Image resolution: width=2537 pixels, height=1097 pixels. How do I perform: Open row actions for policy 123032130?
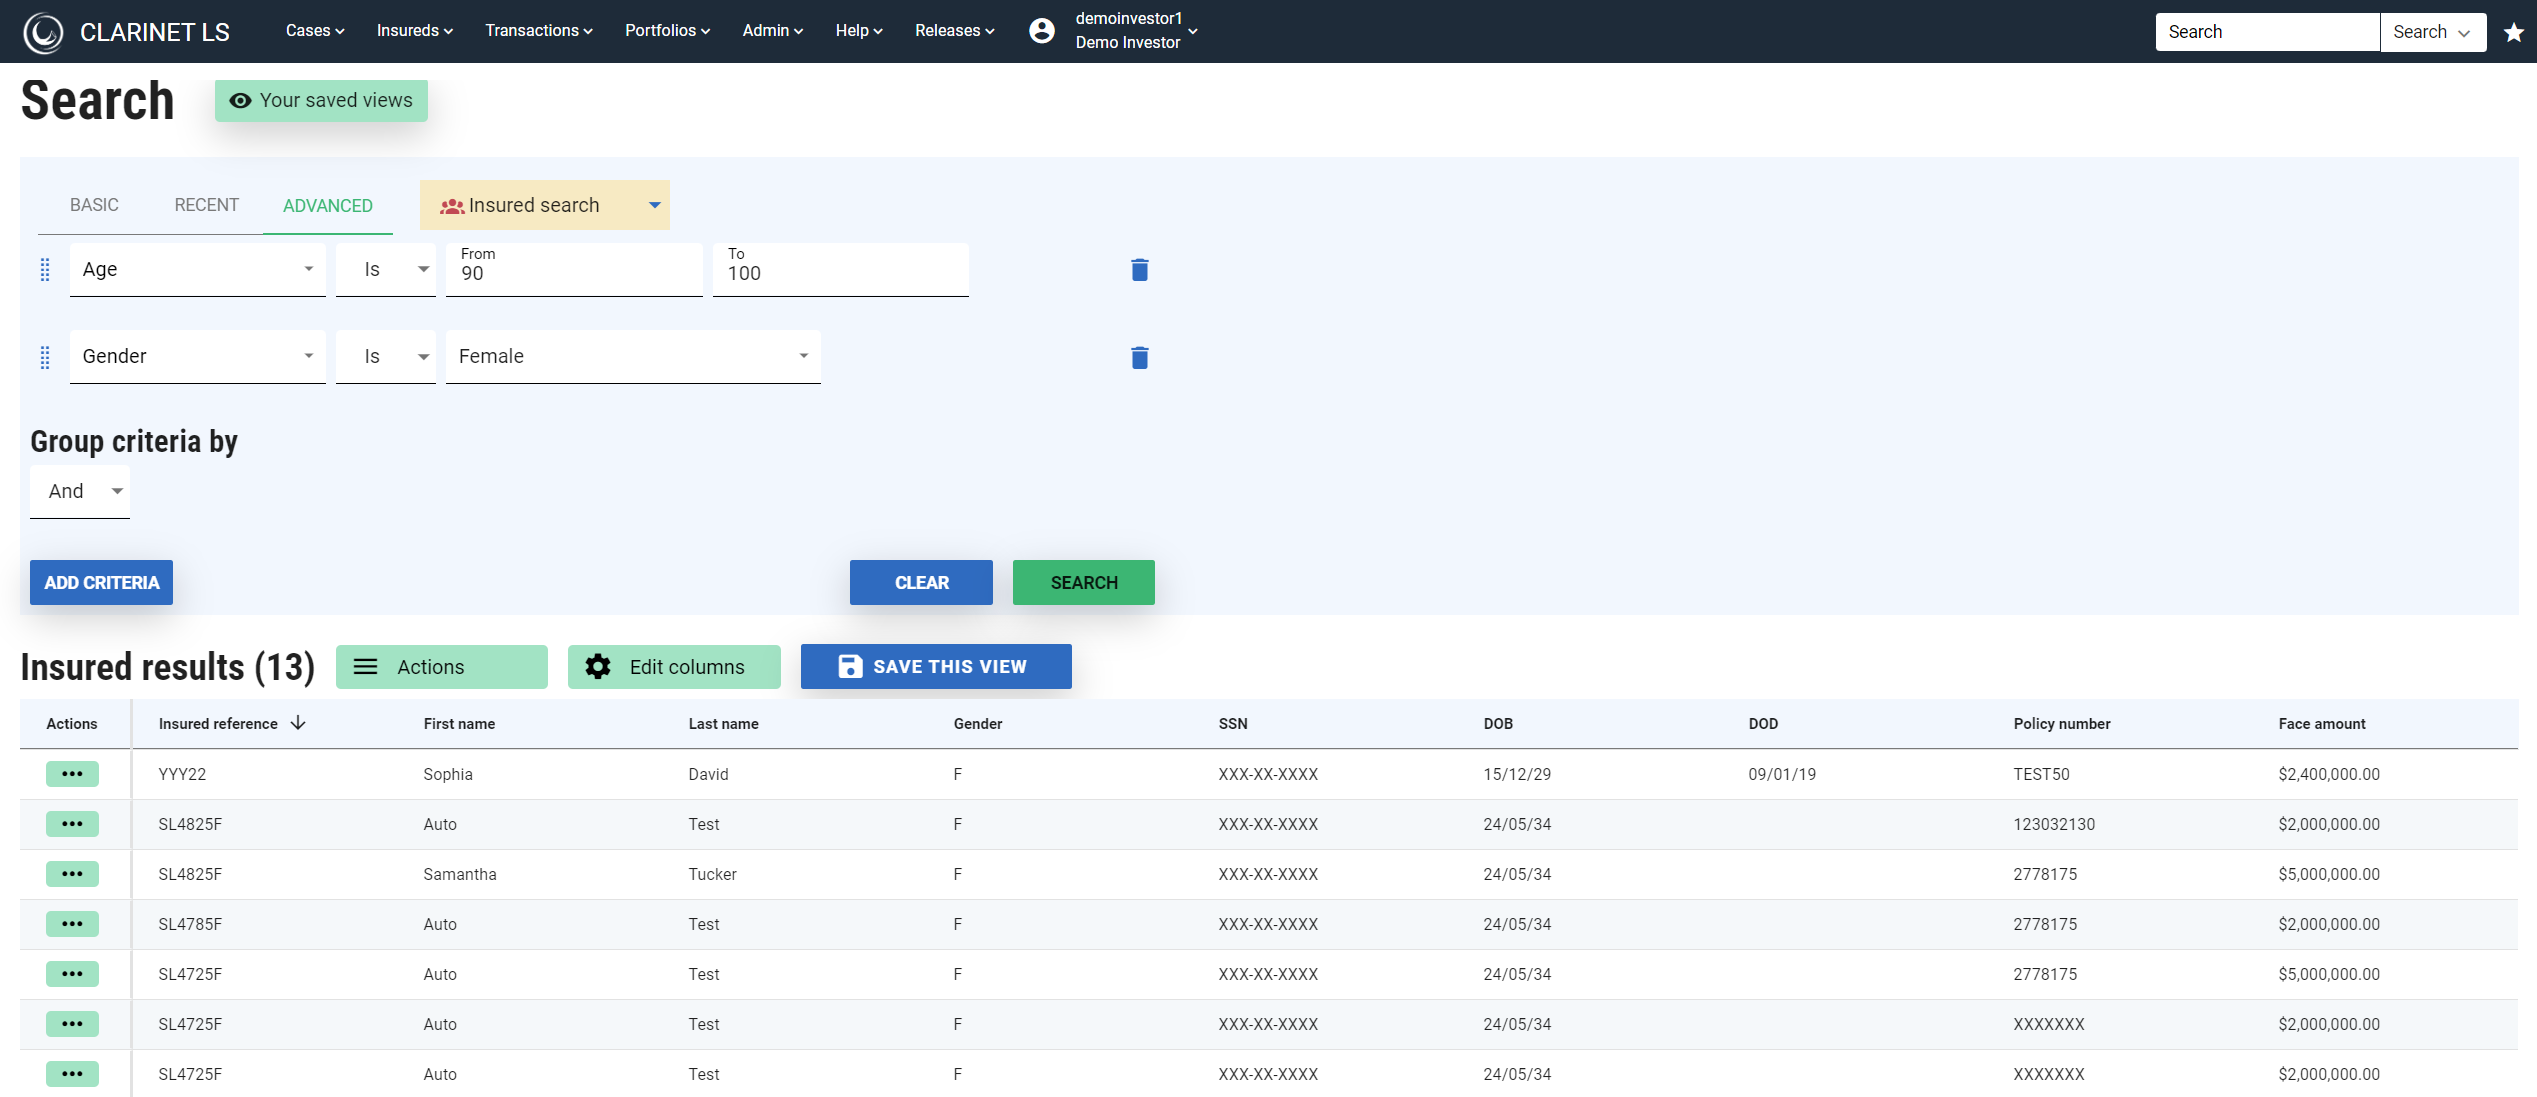(x=72, y=824)
